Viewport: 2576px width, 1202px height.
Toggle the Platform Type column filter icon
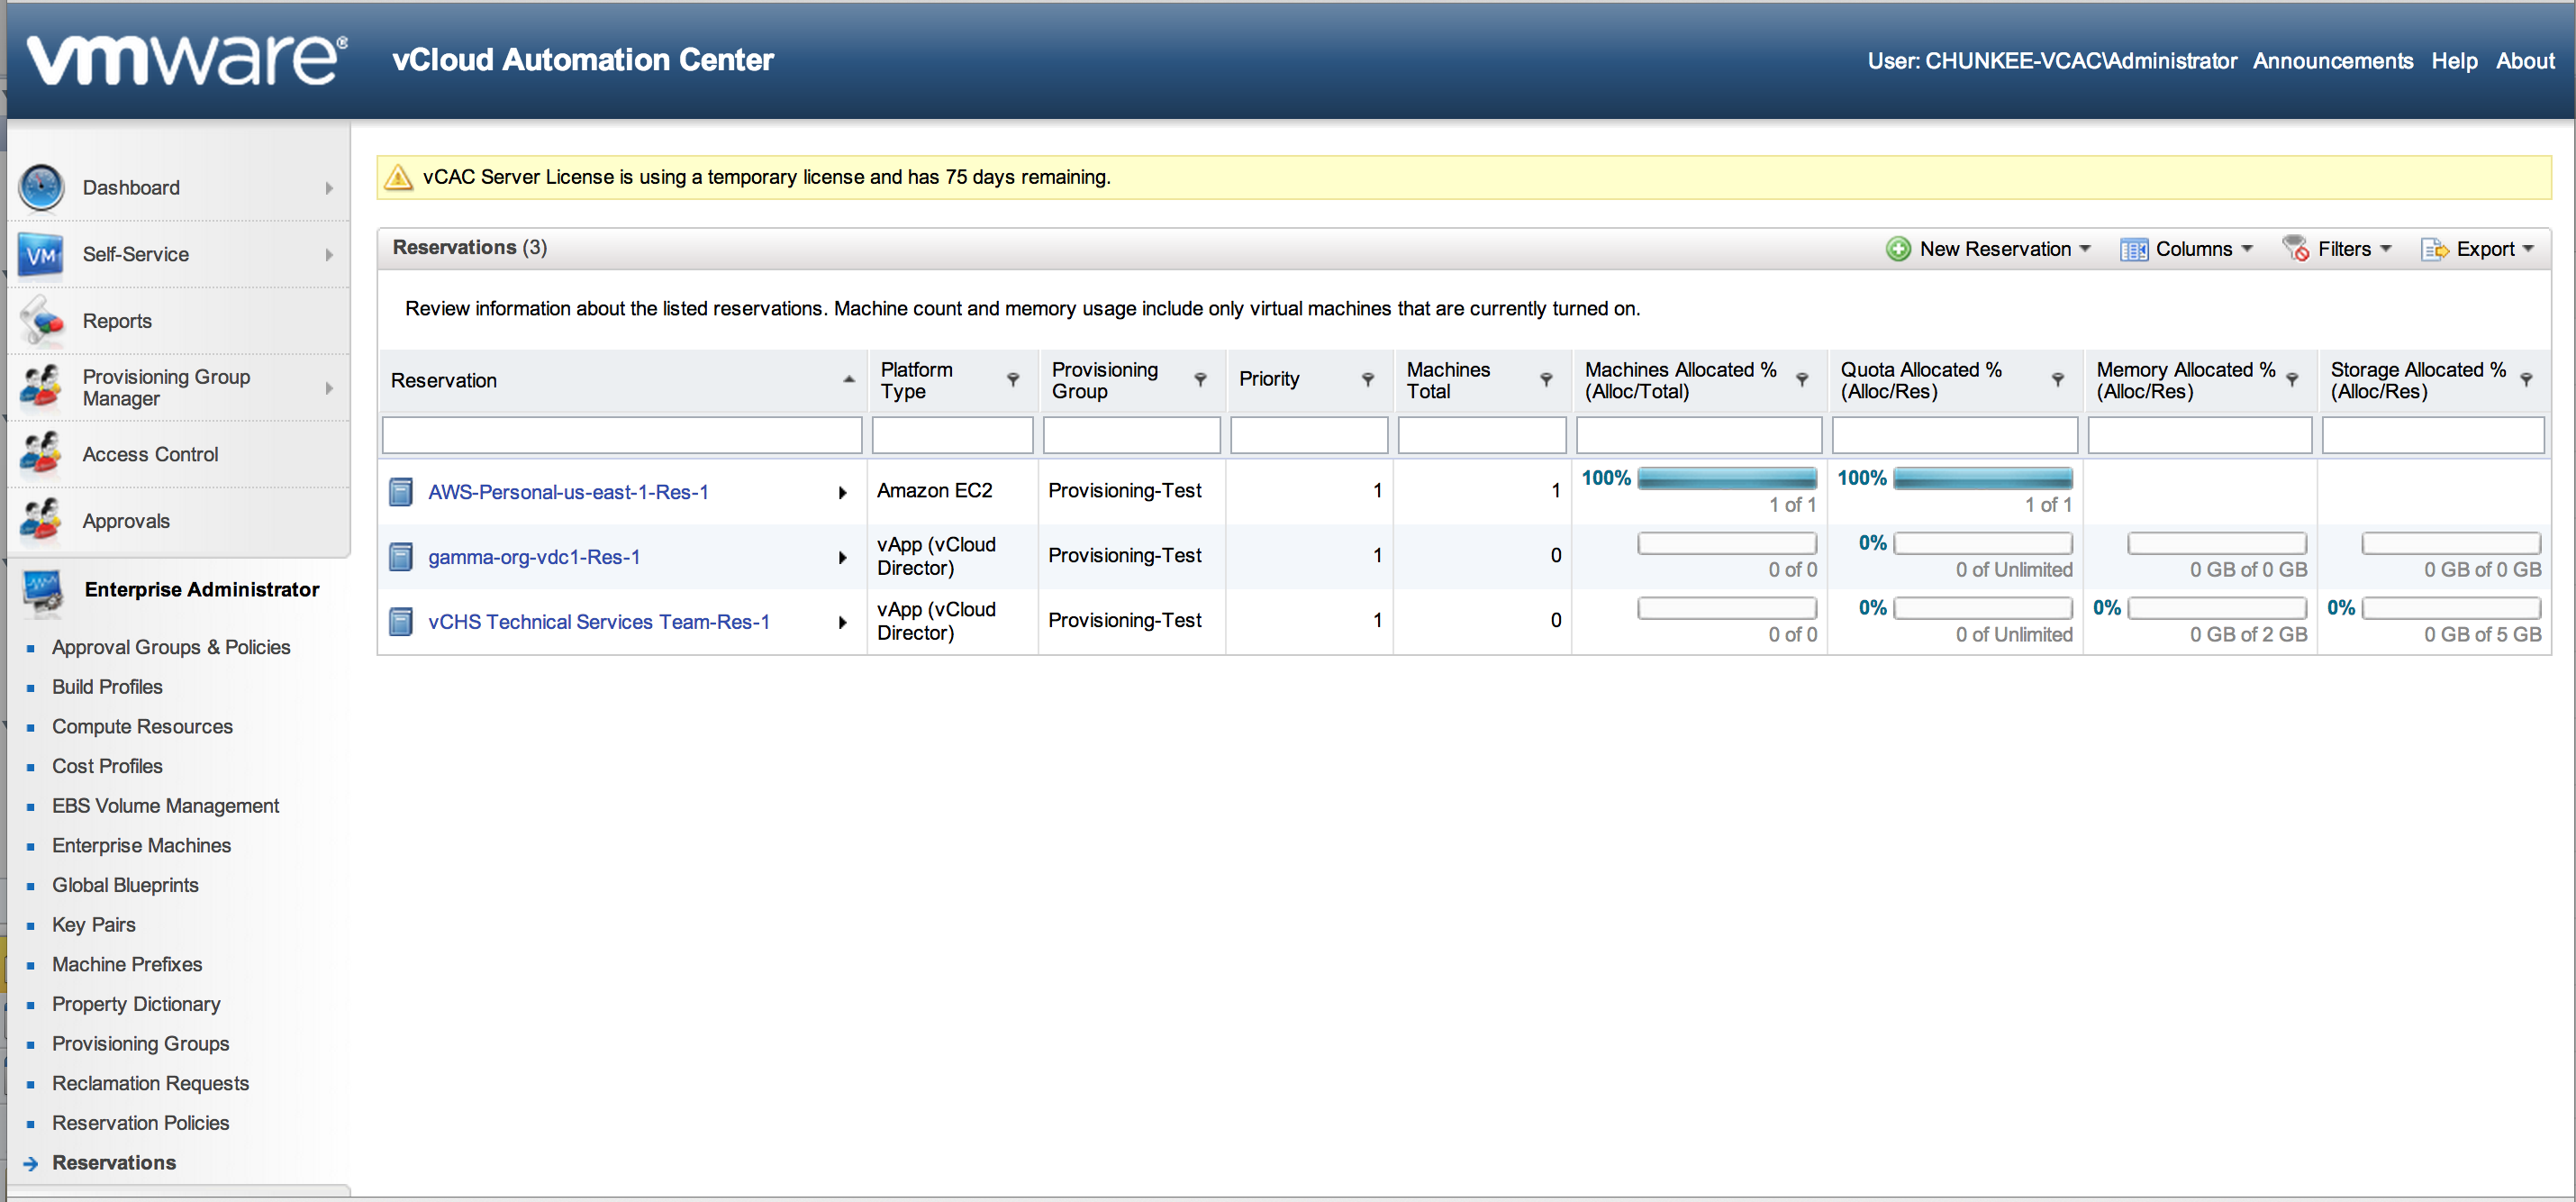coord(1013,380)
